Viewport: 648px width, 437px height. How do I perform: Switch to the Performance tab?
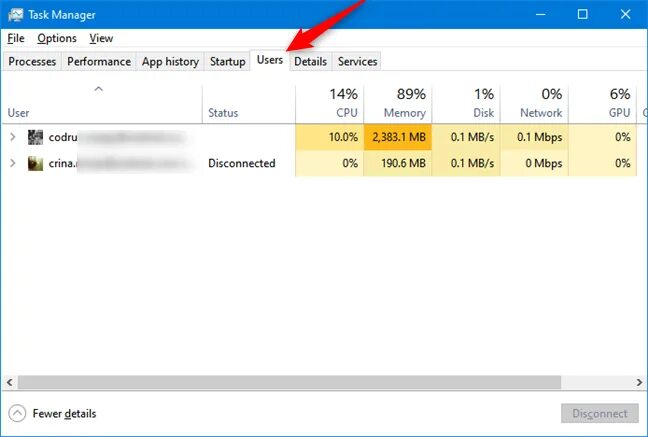pos(99,61)
